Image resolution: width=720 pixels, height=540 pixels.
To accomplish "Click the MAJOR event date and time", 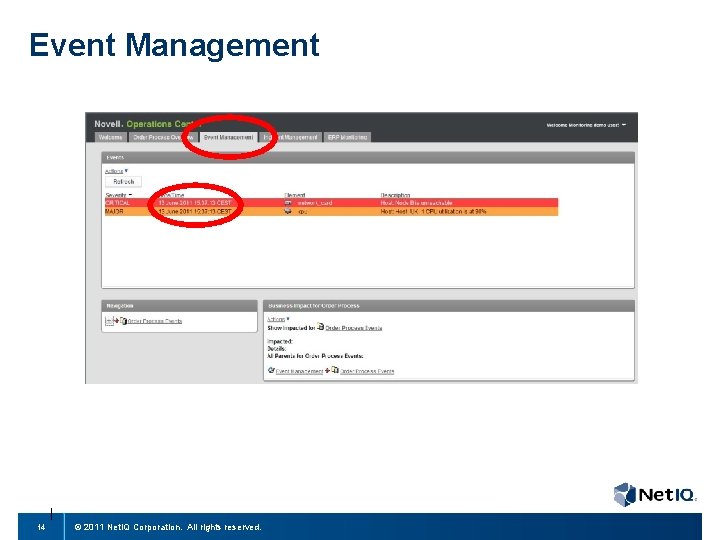I will point(195,212).
